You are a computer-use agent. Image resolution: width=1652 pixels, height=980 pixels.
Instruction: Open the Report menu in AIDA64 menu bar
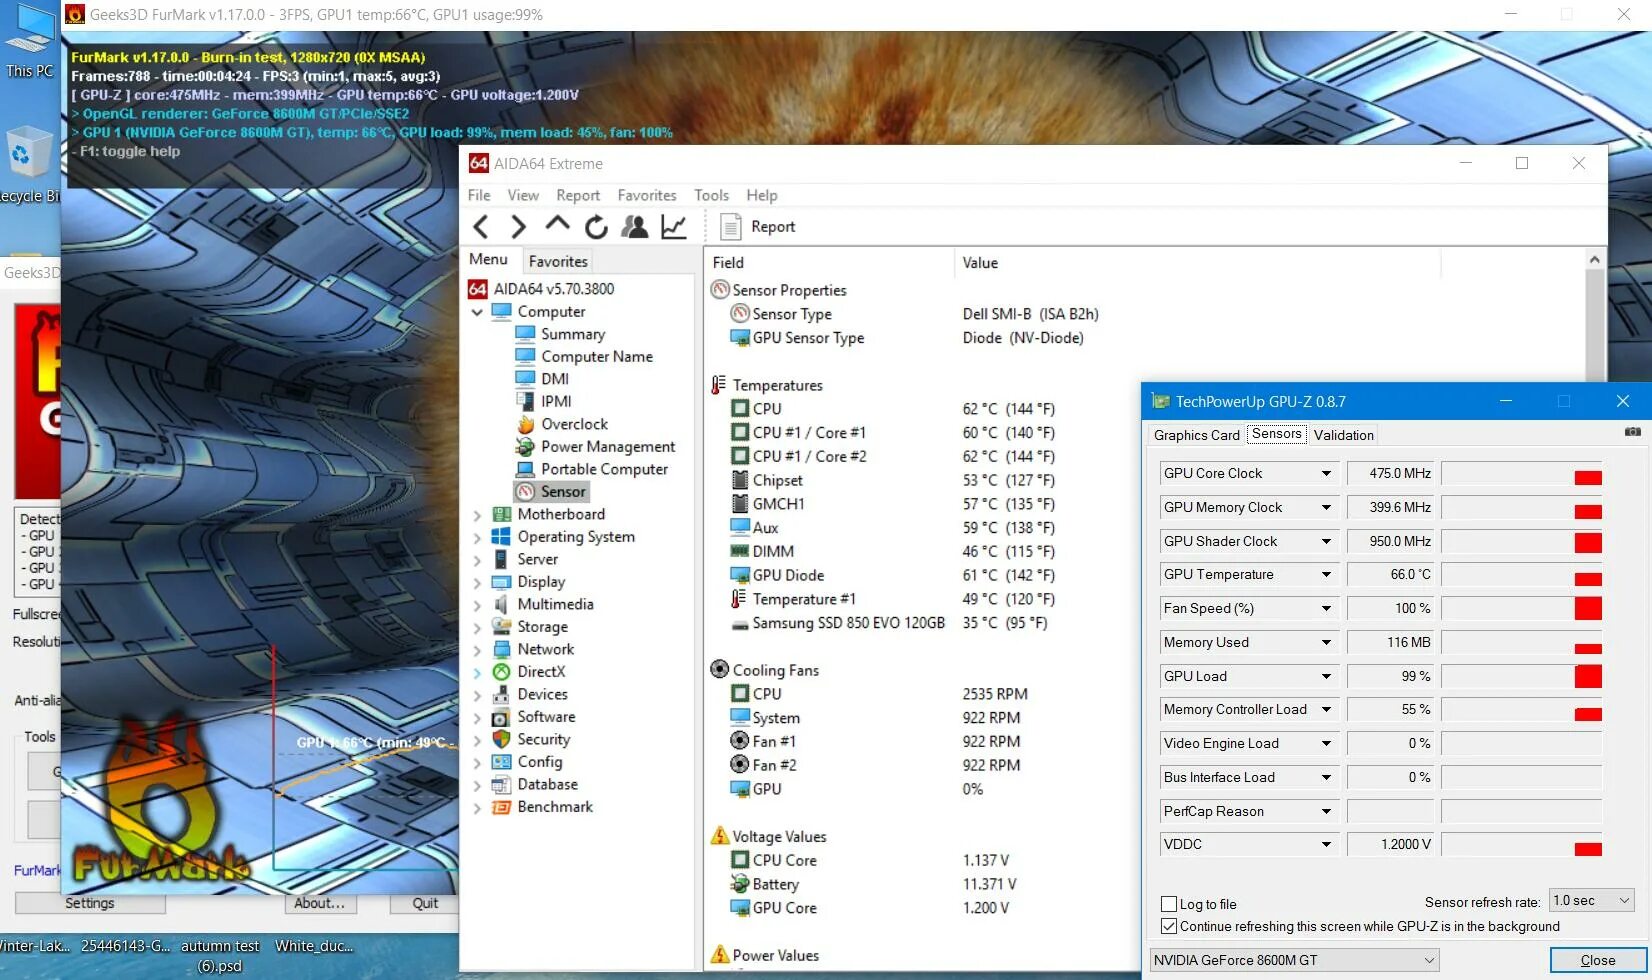[578, 195]
